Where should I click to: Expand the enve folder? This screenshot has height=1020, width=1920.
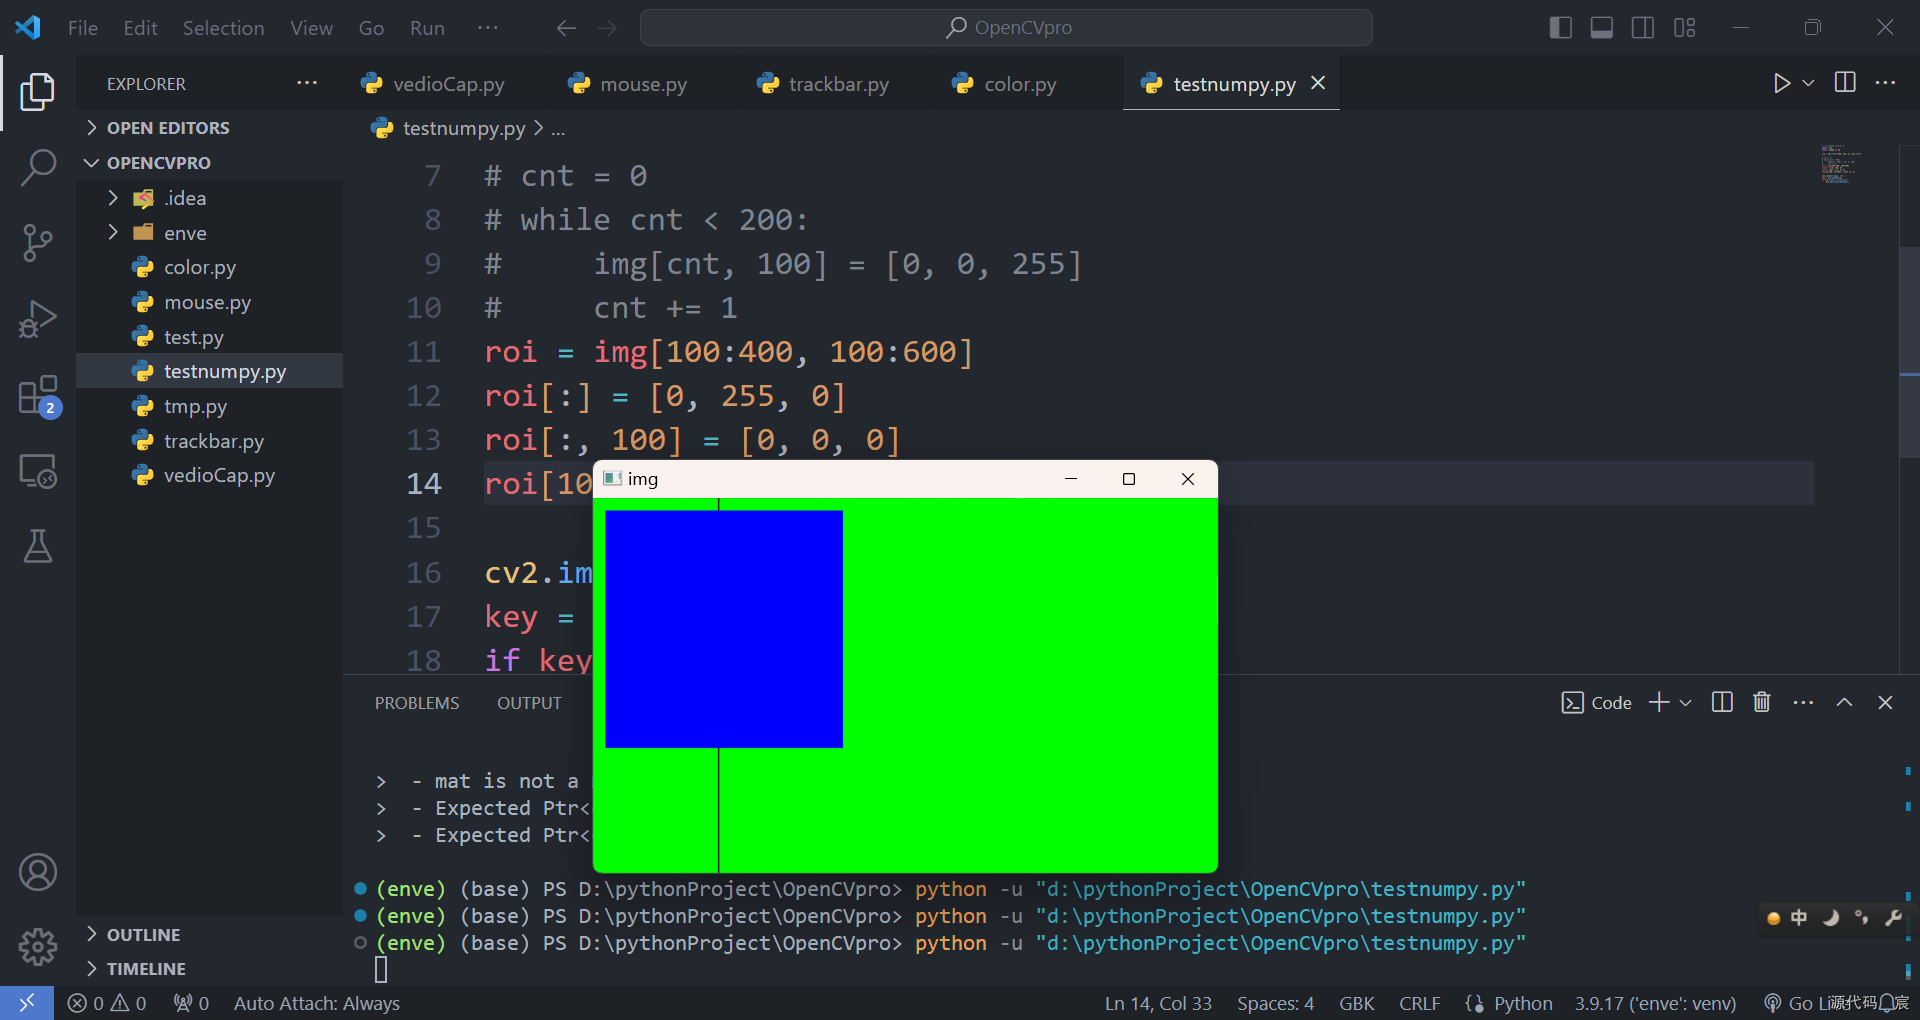tap(185, 233)
